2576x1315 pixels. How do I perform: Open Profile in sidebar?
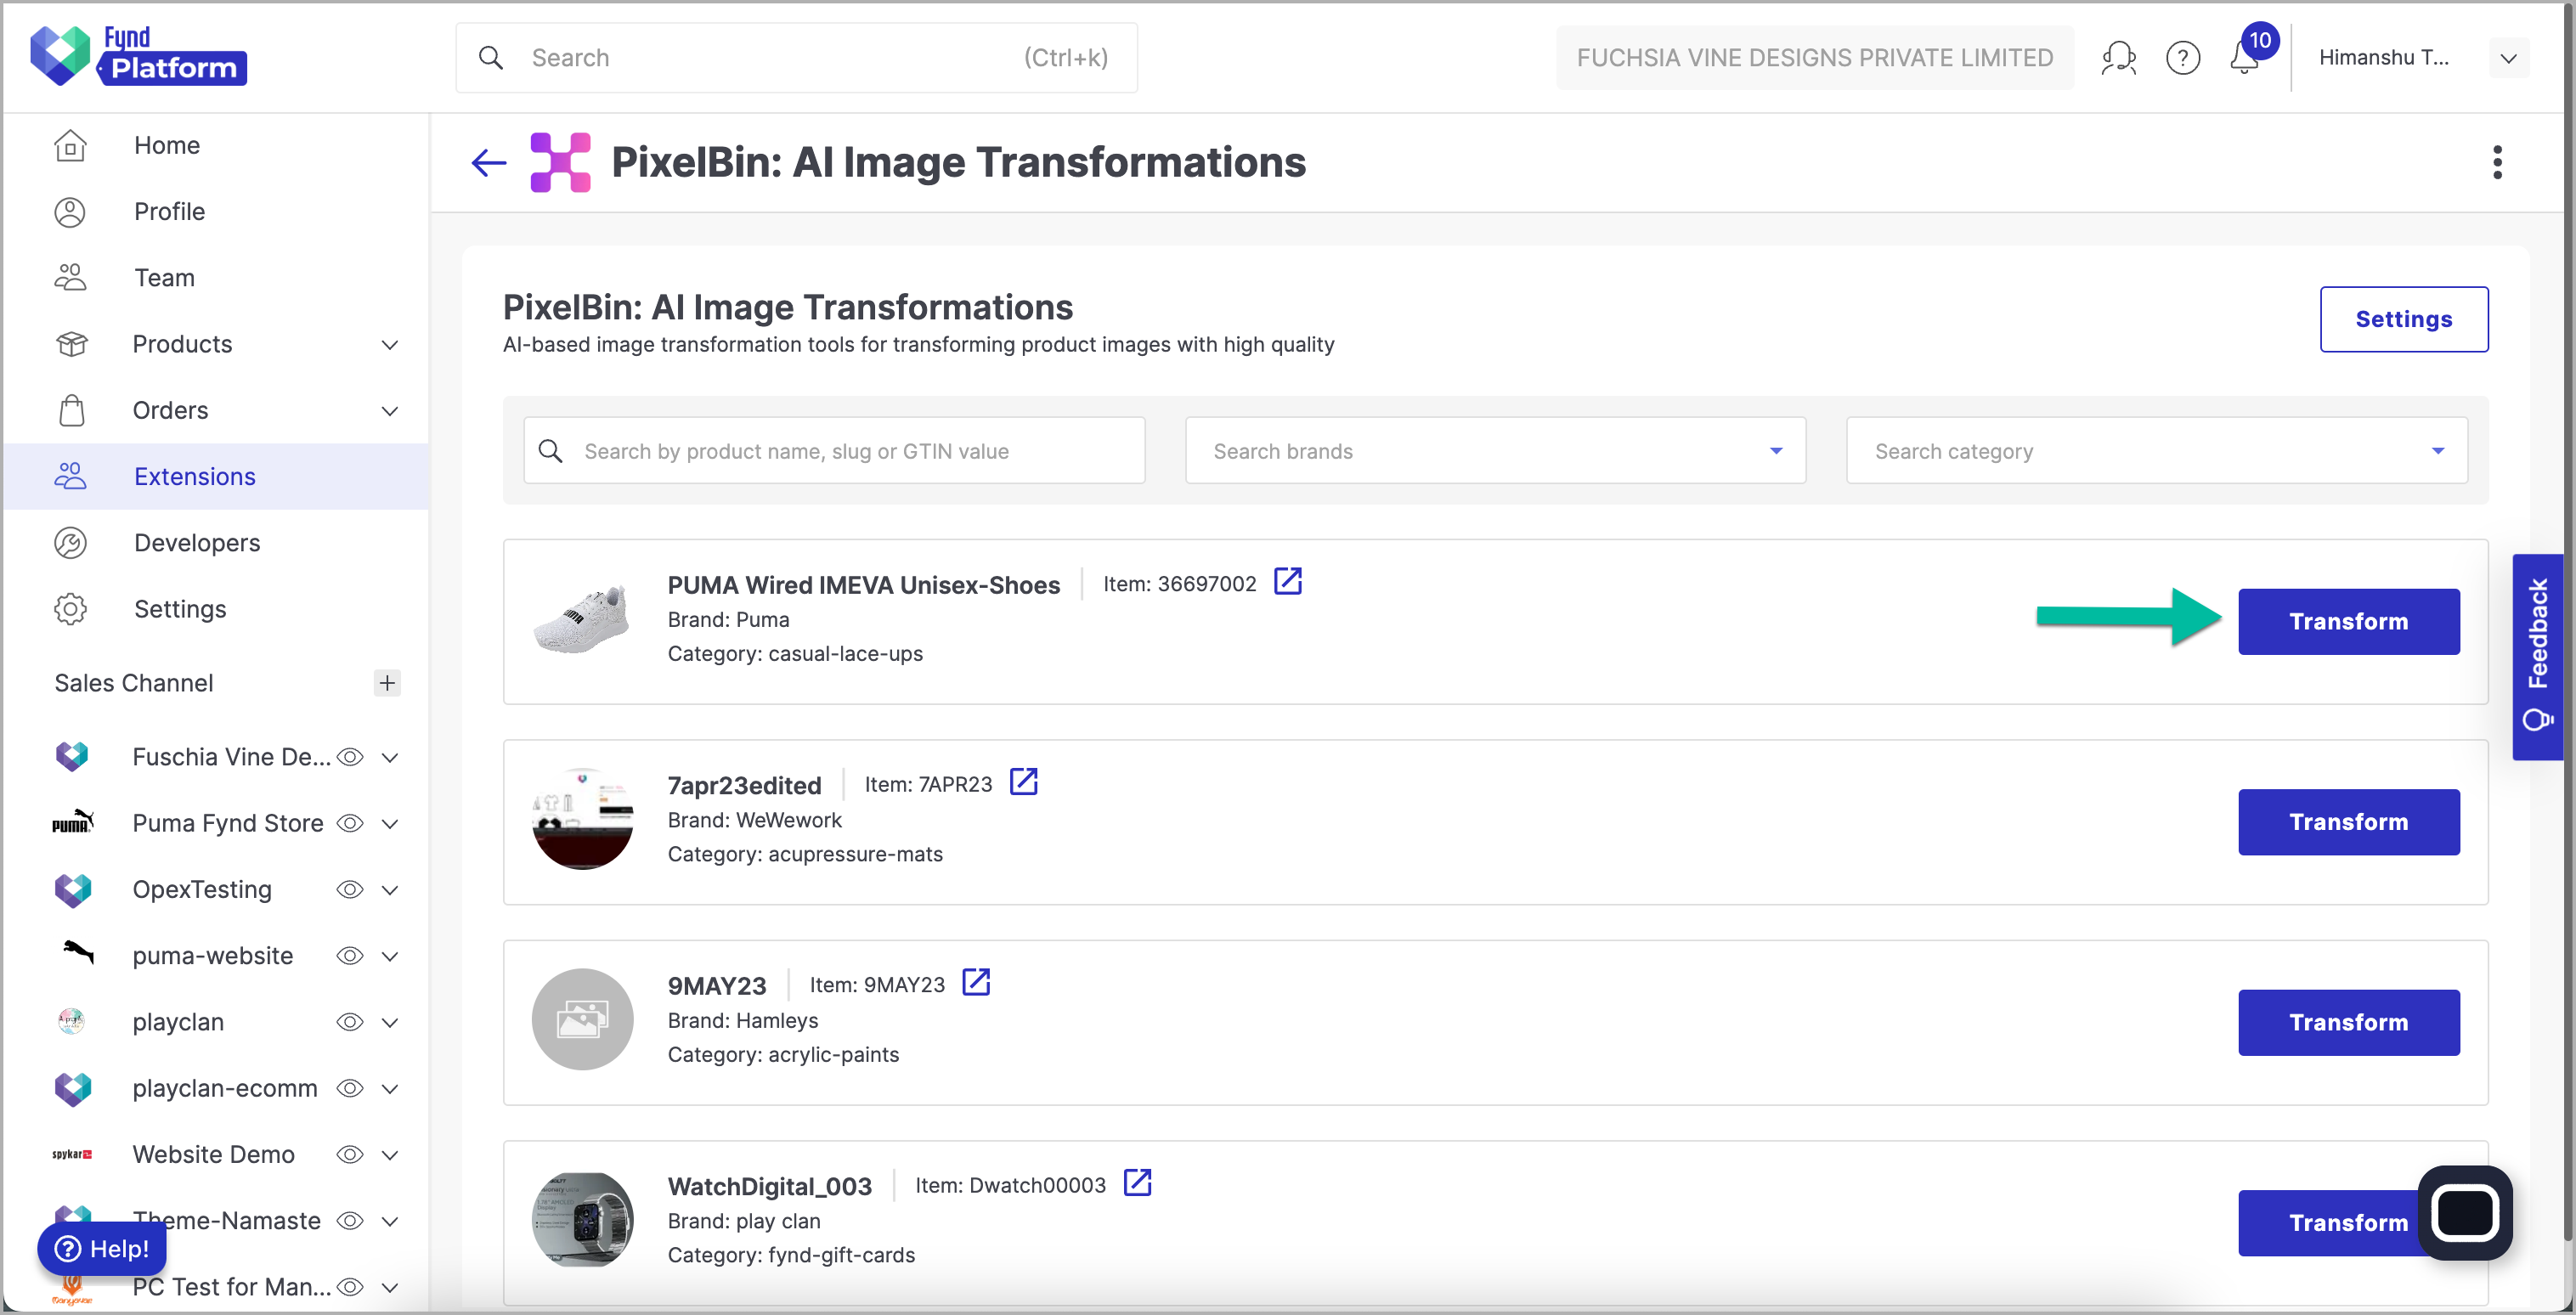pos(216,211)
